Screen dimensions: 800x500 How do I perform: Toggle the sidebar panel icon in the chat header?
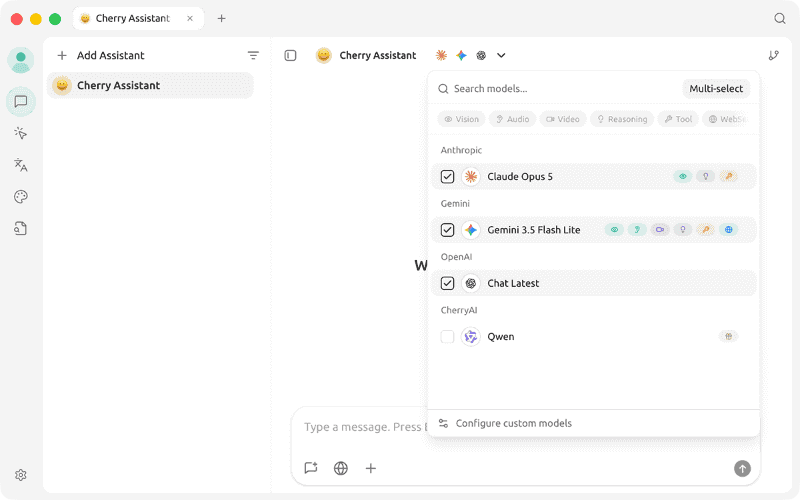click(x=290, y=55)
